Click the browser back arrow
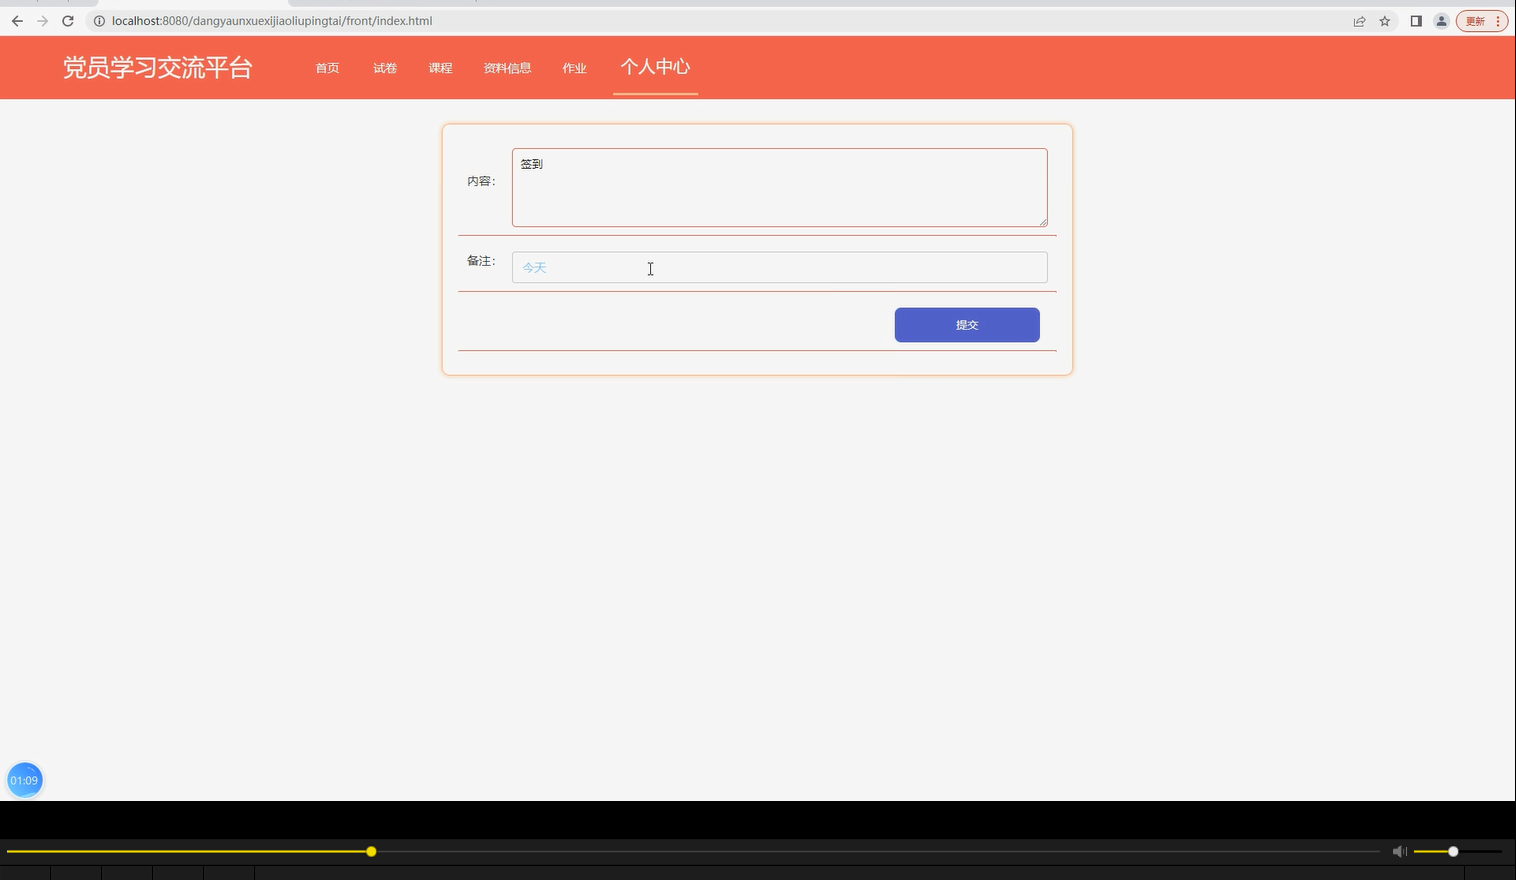Image resolution: width=1516 pixels, height=880 pixels. tap(17, 21)
